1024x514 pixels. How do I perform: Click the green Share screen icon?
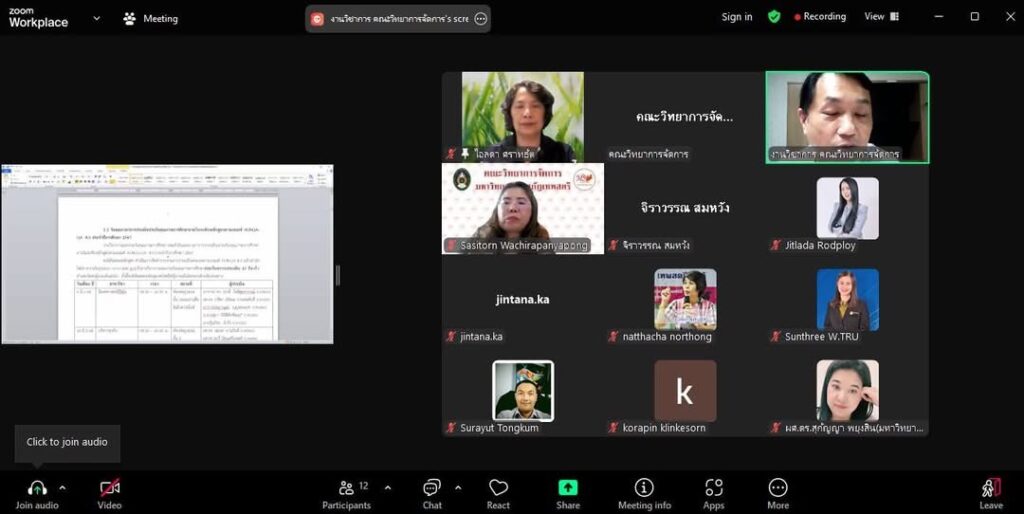[x=567, y=491]
